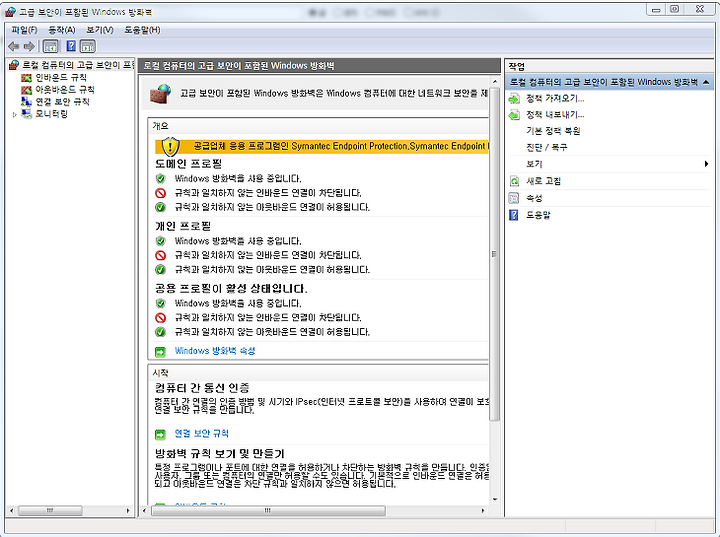Viewport: 720px width, 537px height.
Task: Click the title bar application icon
Action: 10,11
